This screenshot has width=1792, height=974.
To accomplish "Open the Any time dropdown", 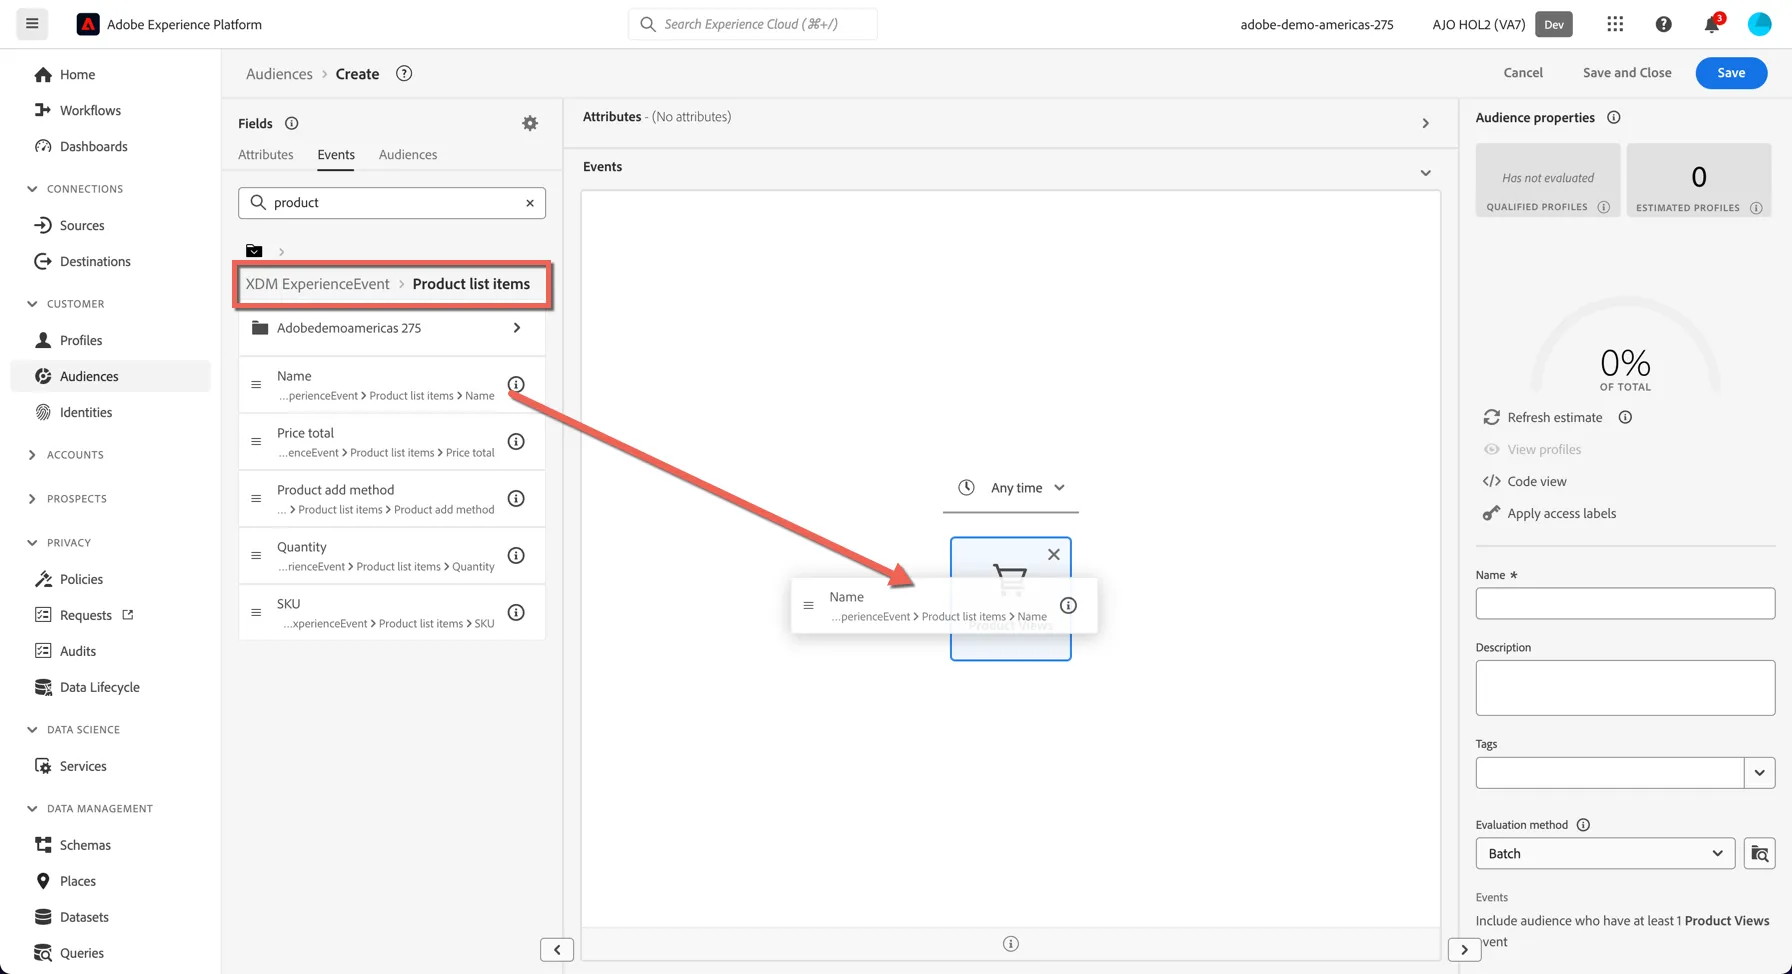I will click(x=1011, y=488).
